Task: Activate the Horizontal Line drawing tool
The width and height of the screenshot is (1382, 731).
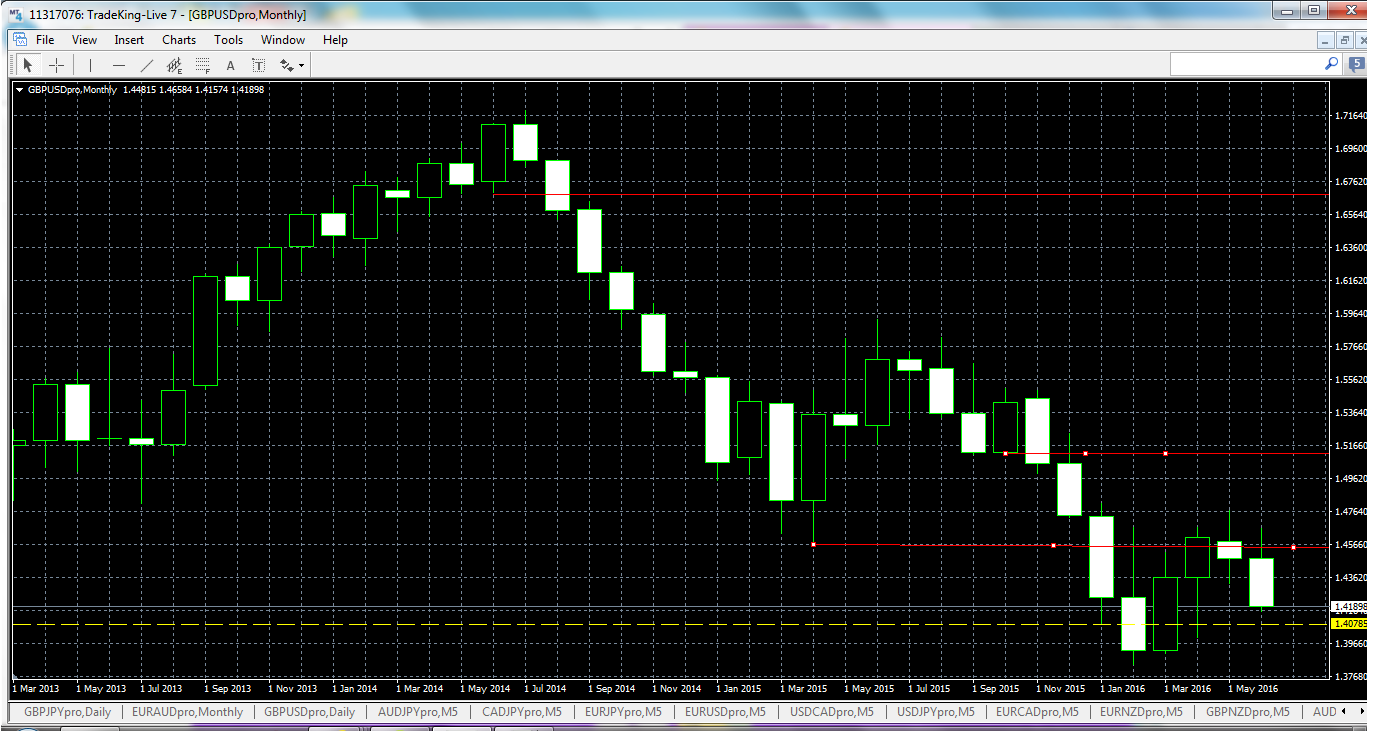Action: (x=118, y=64)
